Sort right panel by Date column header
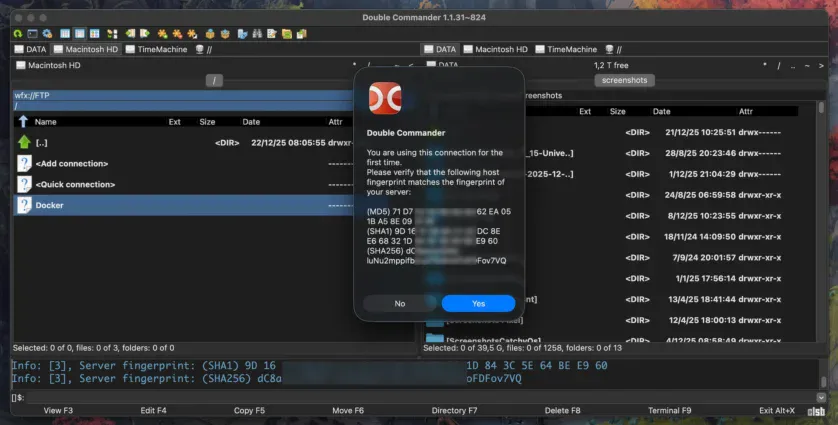The width and height of the screenshot is (838, 425). [x=661, y=111]
